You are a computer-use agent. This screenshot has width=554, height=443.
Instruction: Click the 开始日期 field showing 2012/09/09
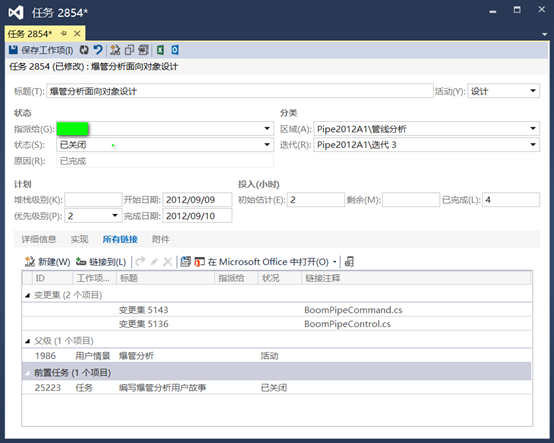click(x=197, y=200)
